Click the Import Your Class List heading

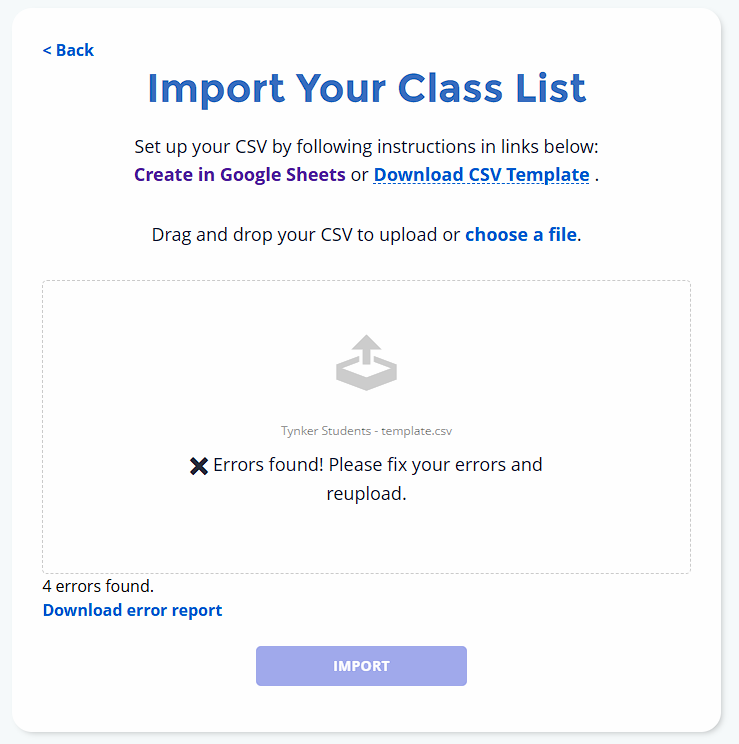(x=366, y=88)
